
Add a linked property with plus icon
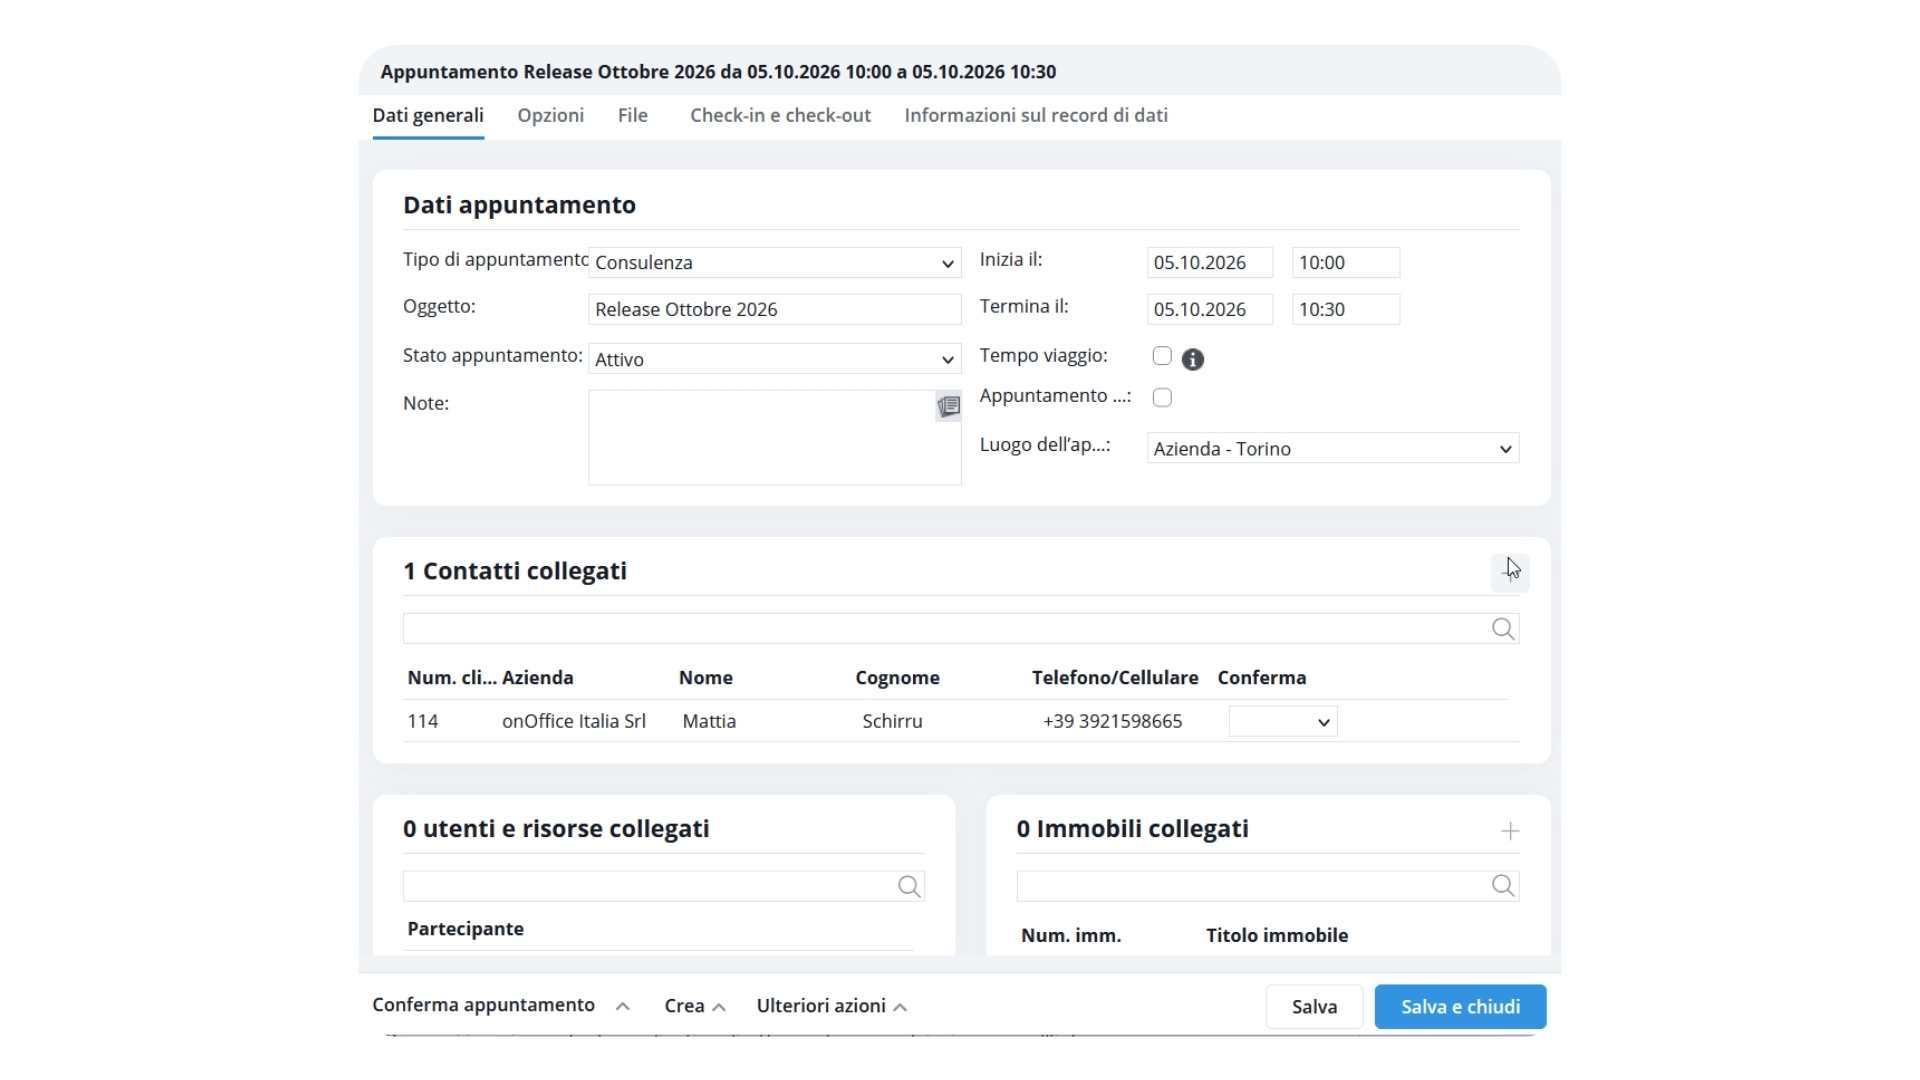1510,831
